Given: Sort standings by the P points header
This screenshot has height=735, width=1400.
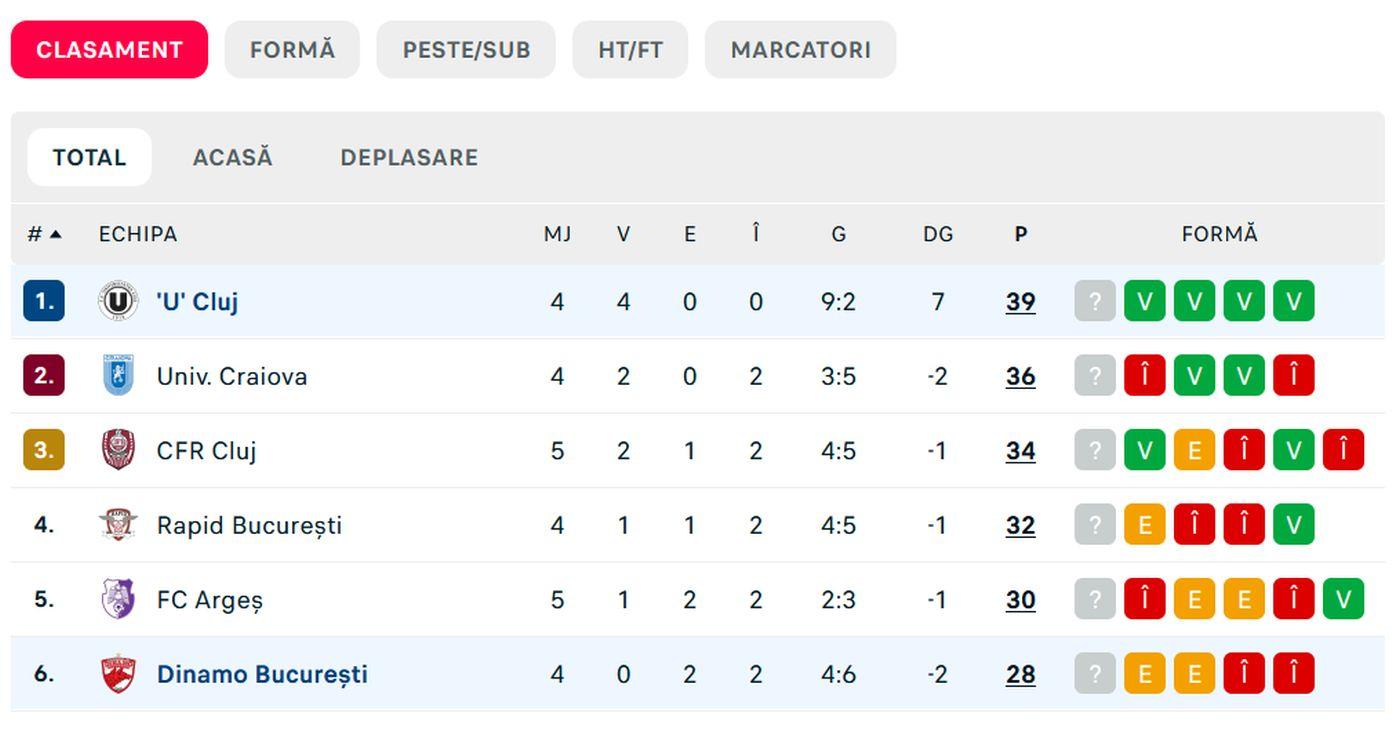Looking at the screenshot, I should pyautogui.click(x=1020, y=234).
